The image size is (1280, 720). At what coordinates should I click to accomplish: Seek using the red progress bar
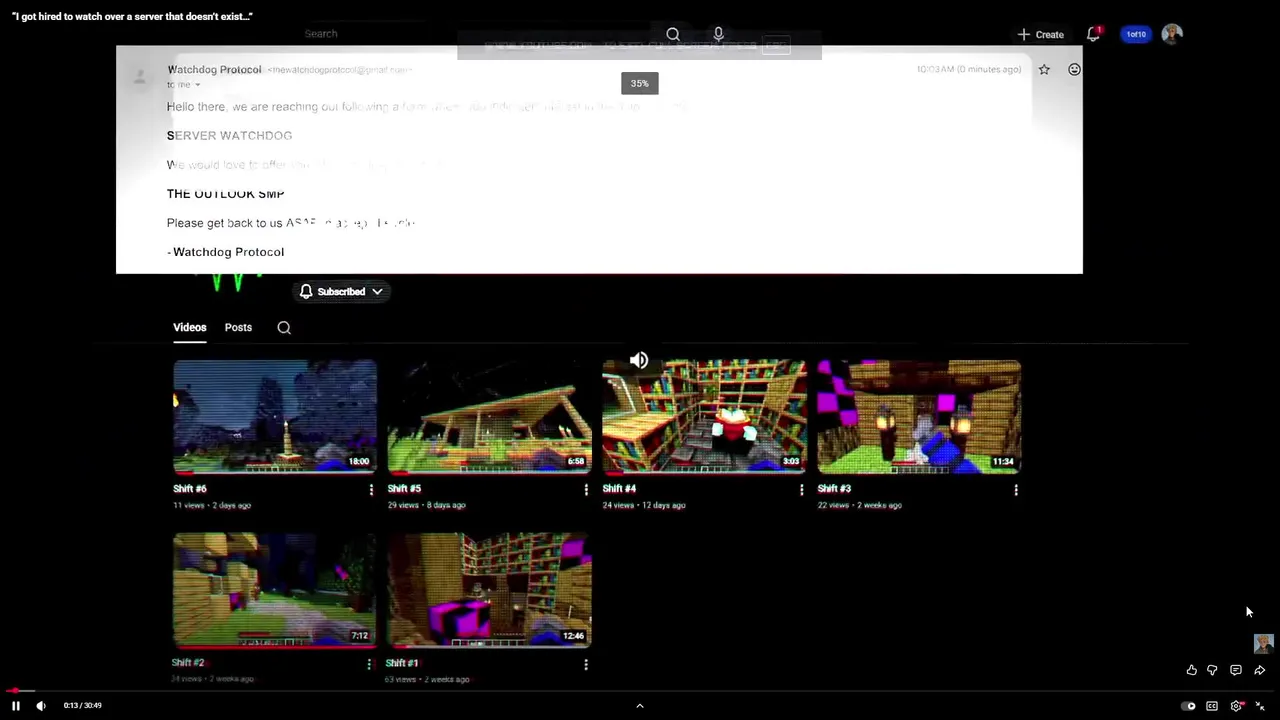pos(640,691)
